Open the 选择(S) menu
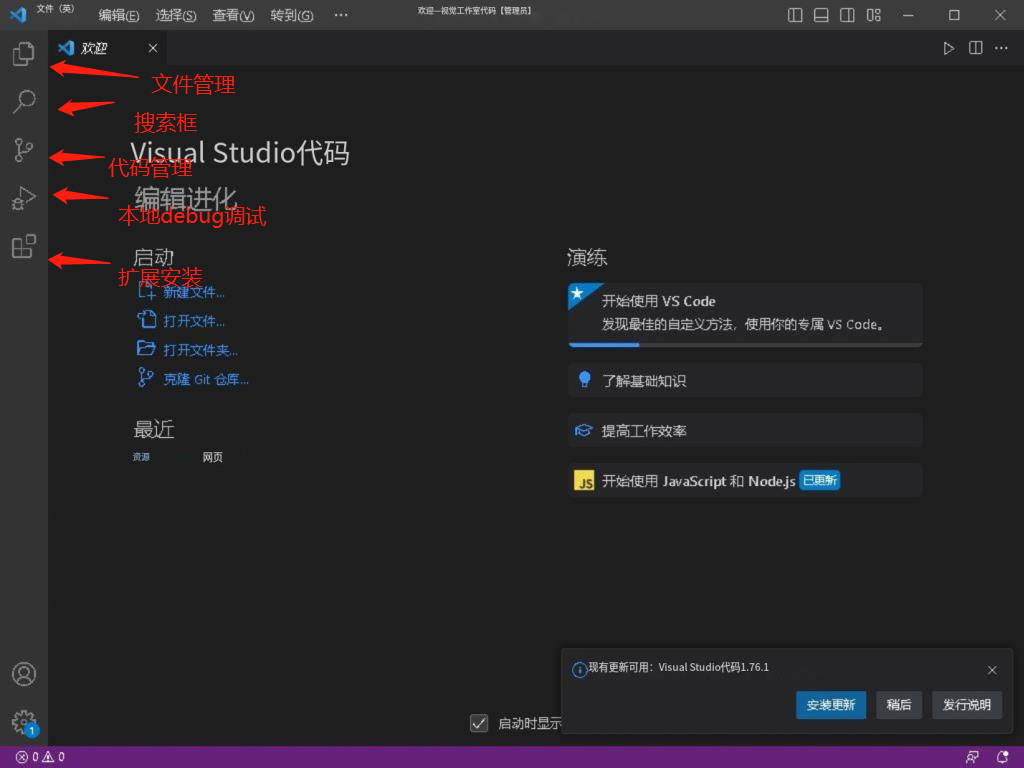 (176, 15)
